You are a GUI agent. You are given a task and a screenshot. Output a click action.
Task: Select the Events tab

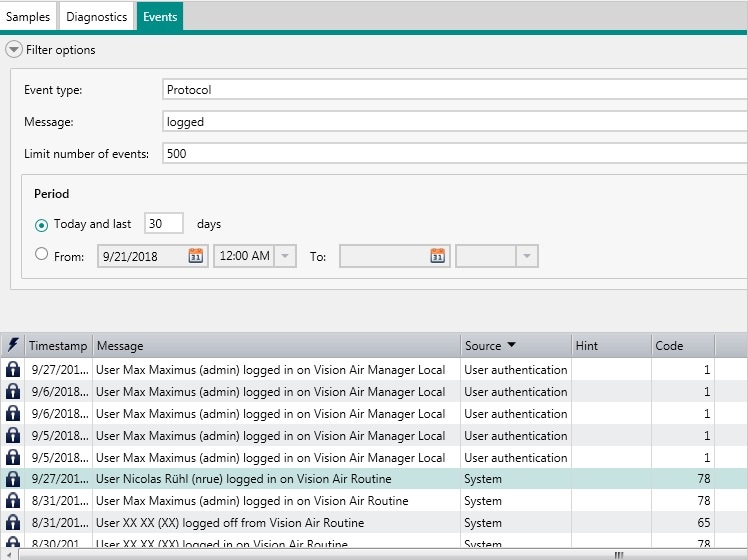pyautogui.click(x=160, y=17)
